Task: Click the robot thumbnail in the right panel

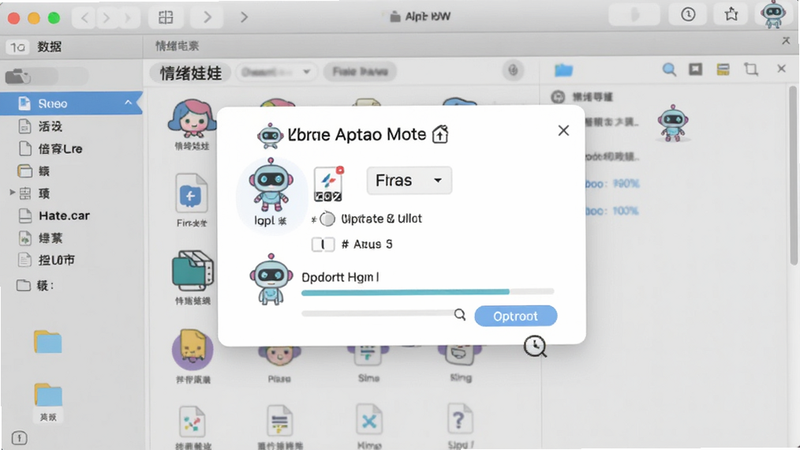Action: coord(672,123)
